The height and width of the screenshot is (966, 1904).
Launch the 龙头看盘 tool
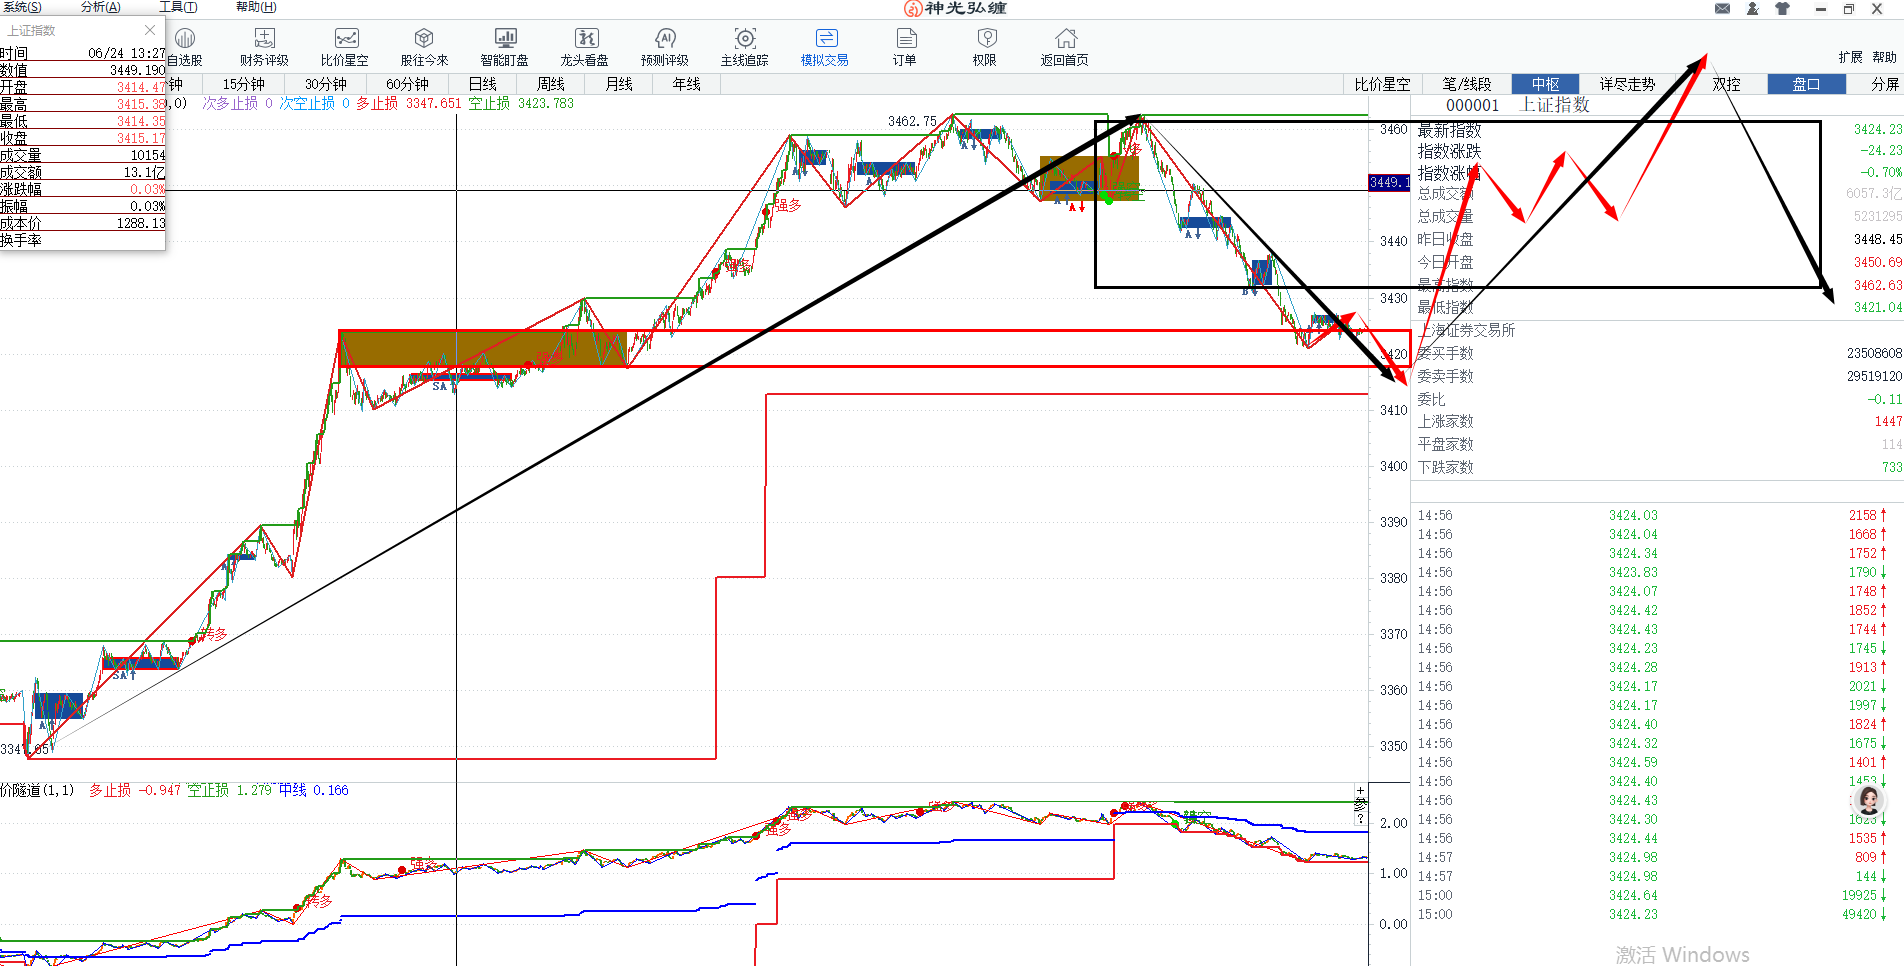[585, 47]
